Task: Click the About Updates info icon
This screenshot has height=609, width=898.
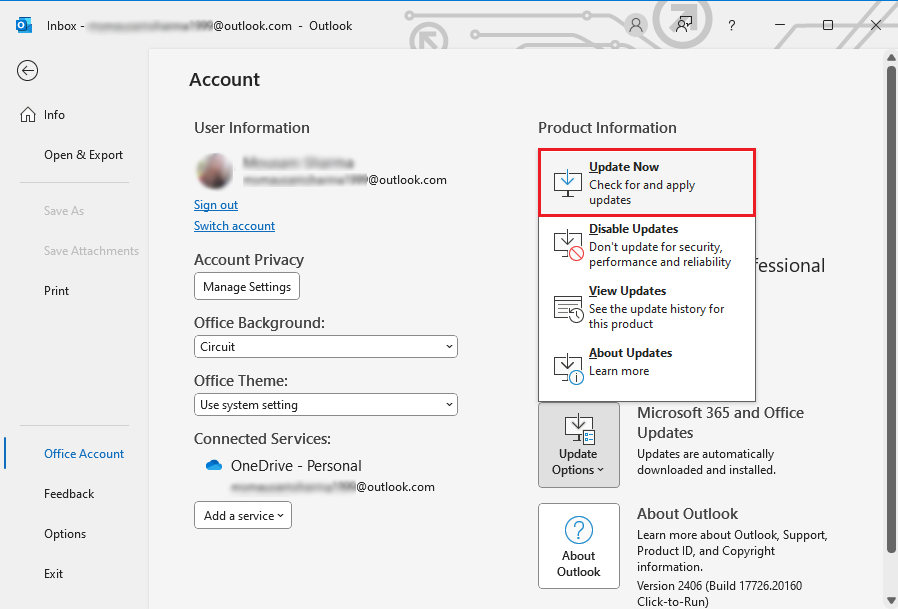Action: pyautogui.click(x=568, y=368)
